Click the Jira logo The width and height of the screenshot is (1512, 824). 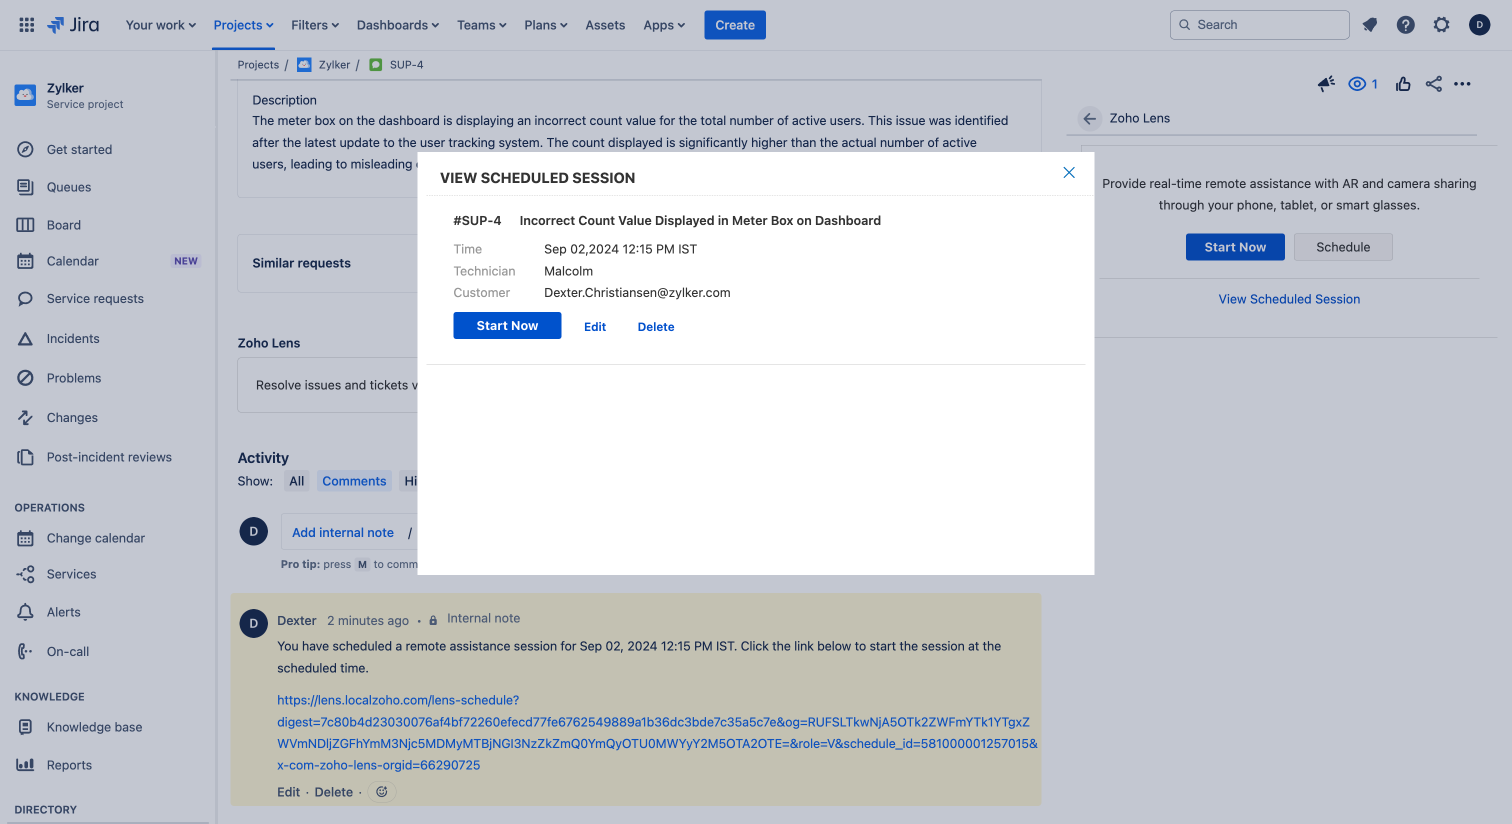(74, 25)
